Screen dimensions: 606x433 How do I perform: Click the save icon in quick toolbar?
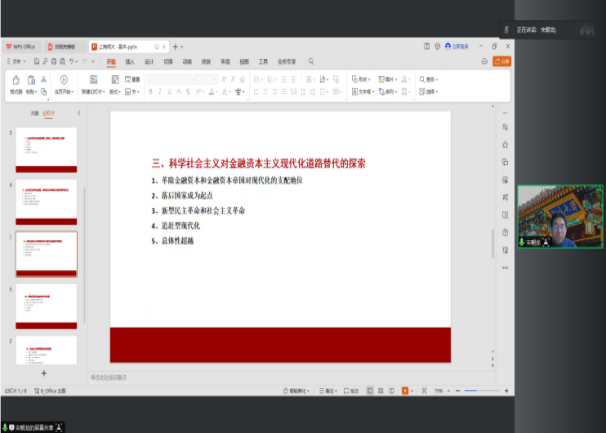tap(35, 61)
